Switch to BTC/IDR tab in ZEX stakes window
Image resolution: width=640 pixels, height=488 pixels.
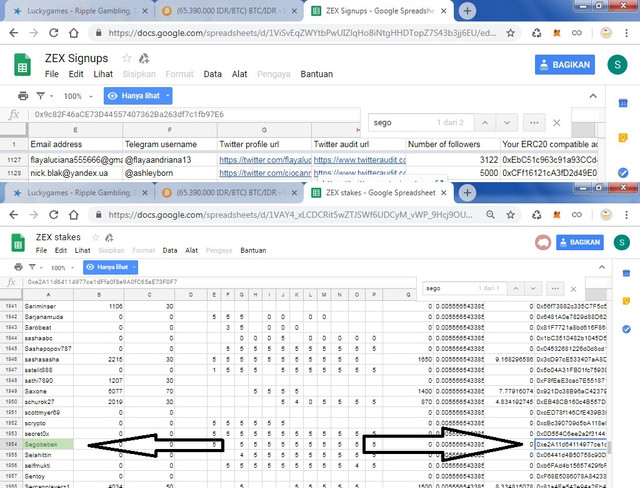click(x=229, y=193)
